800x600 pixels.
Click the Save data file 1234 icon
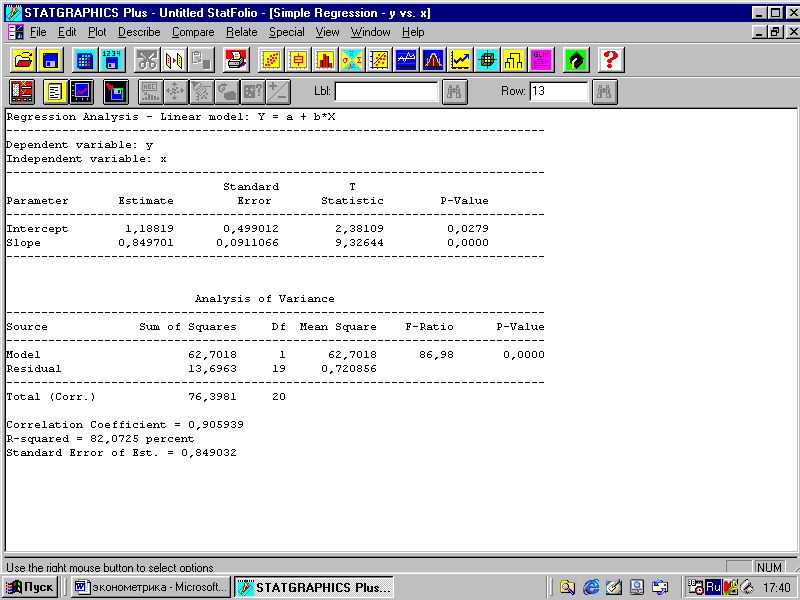(112, 60)
